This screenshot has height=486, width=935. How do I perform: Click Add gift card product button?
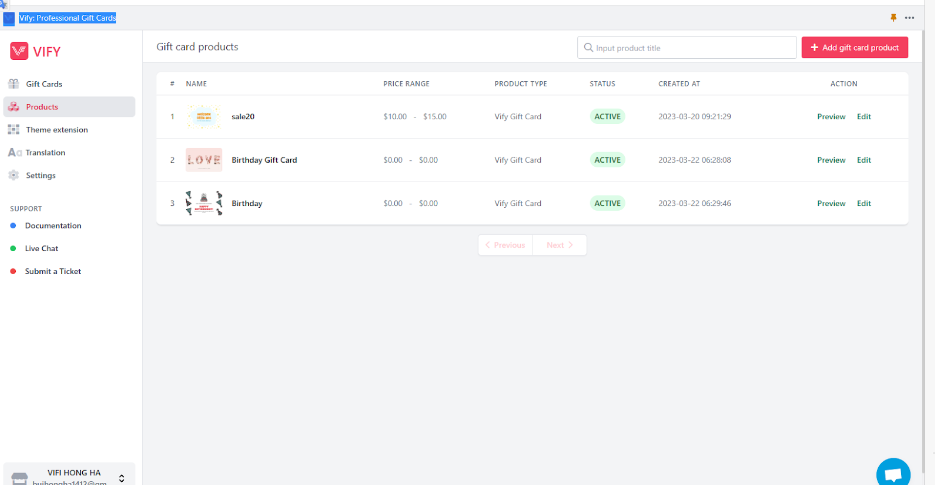(x=854, y=47)
